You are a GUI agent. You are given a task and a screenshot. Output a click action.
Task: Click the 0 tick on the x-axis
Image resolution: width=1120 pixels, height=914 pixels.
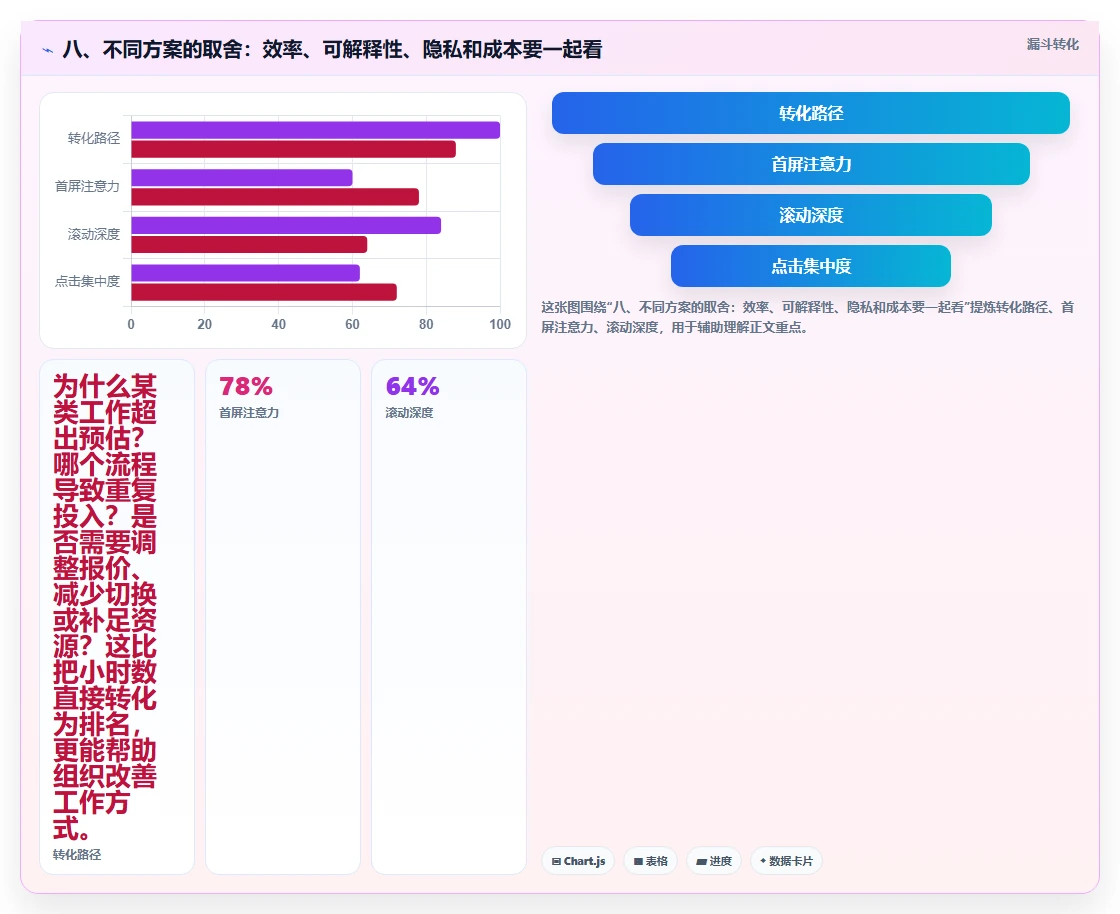click(x=131, y=324)
